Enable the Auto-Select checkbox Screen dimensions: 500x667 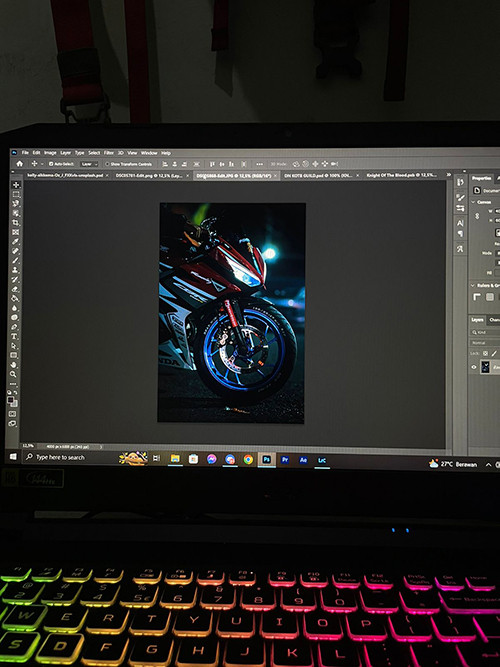51,164
